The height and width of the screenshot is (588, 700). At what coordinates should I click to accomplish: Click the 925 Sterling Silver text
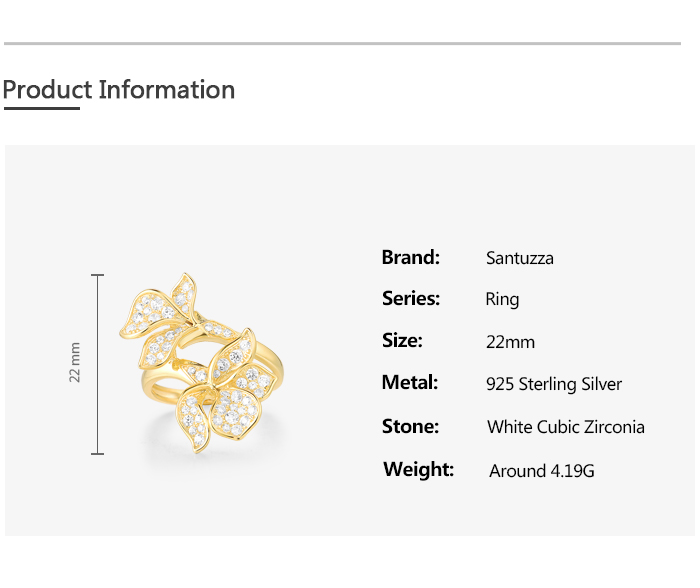[554, 384]
